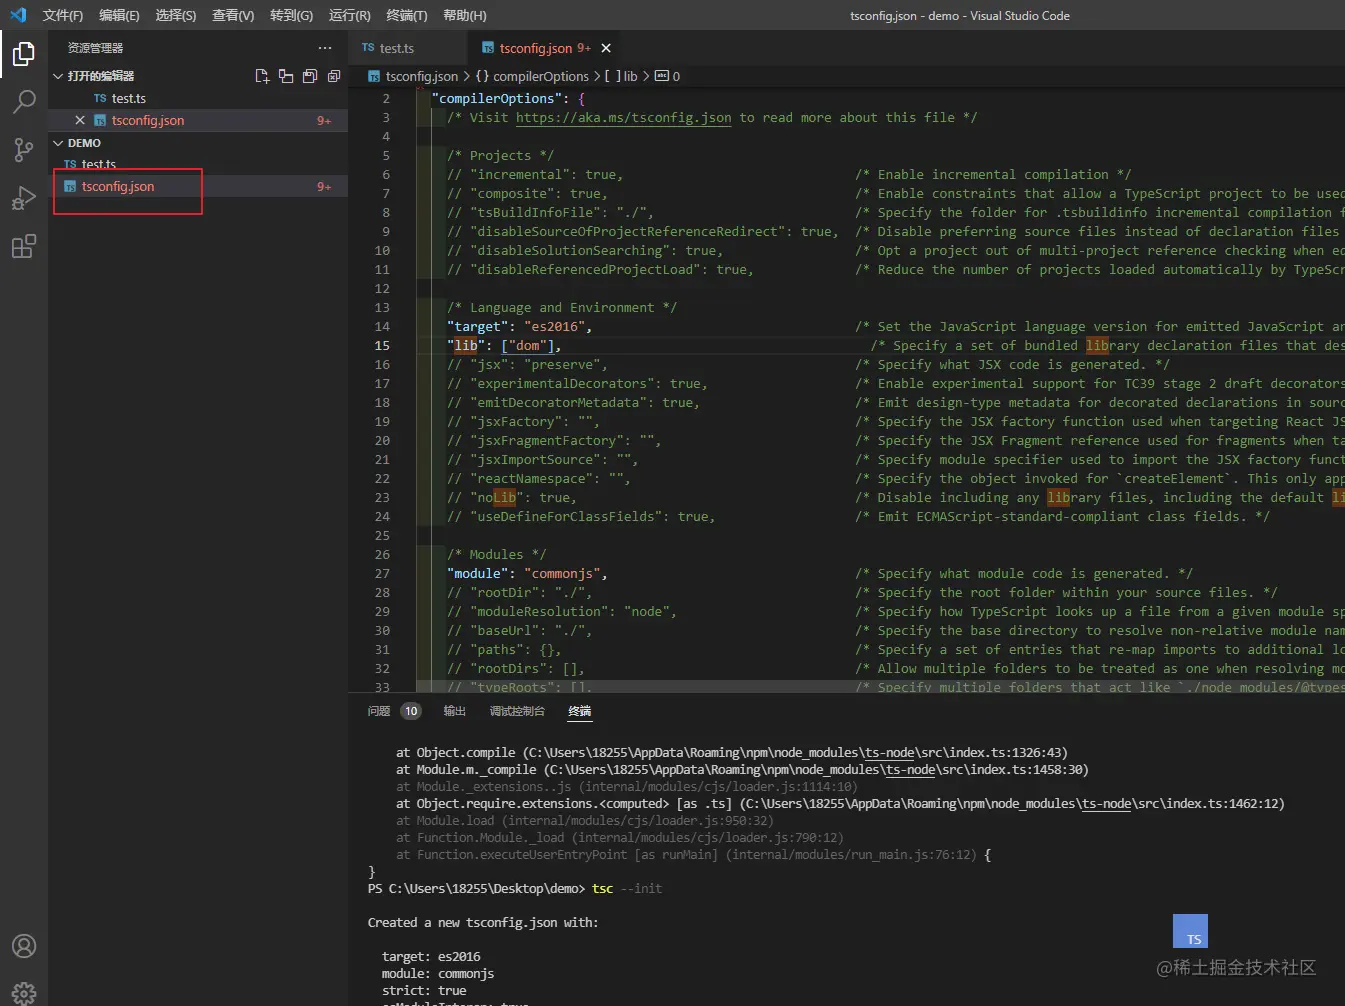Click the Close All Editors icon
Viewport: 1345px width, 1006px height.
tap(334, 76)
